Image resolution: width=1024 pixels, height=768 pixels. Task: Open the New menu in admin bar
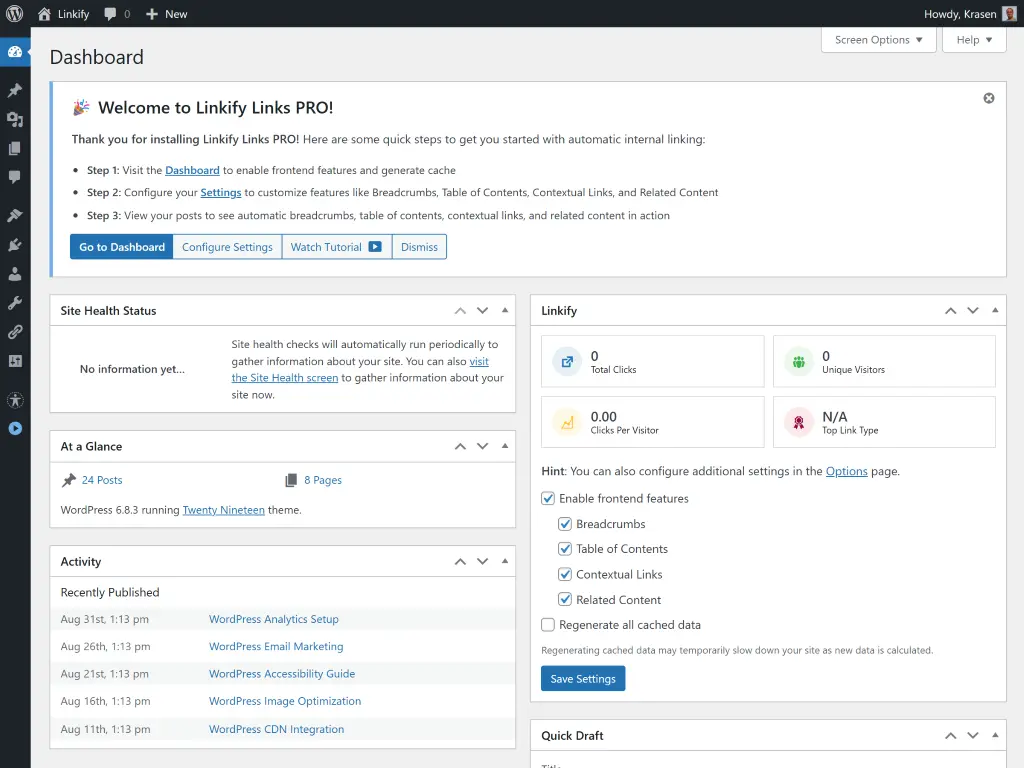tap(166, 14)
